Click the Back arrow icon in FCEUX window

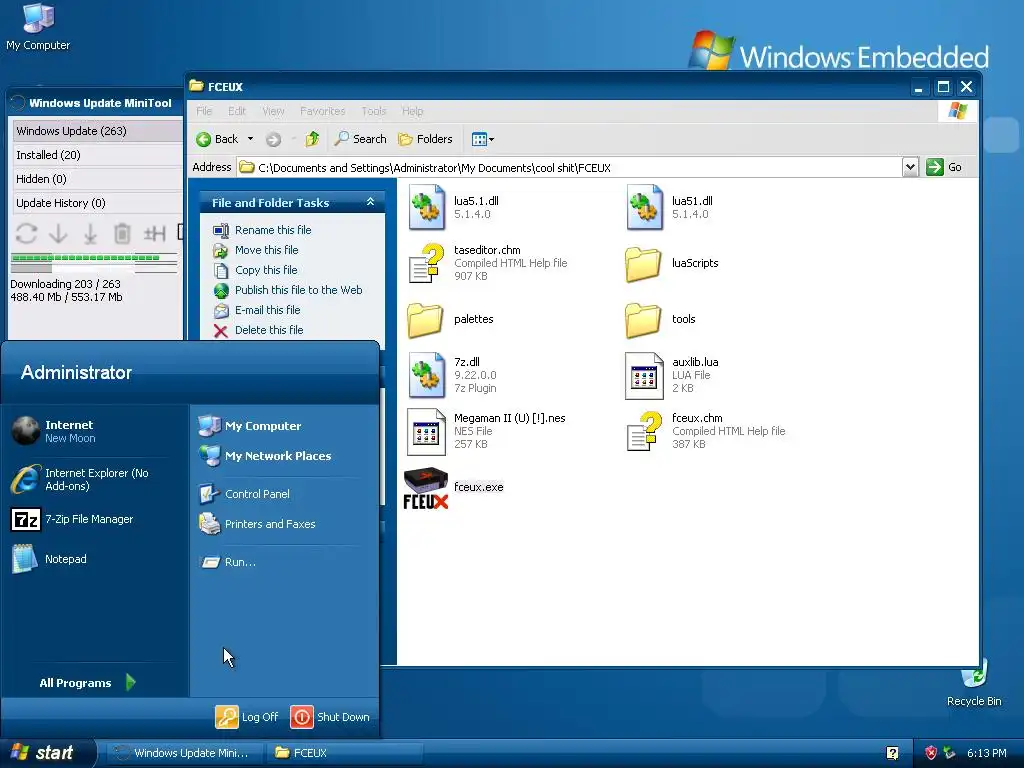coord(204,139)
